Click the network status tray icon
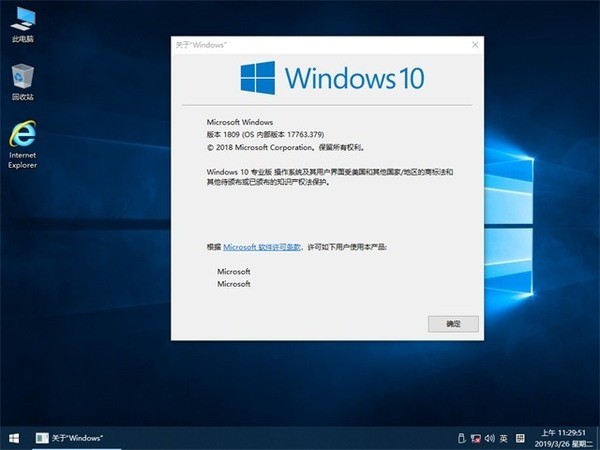The image size is (600, 450). tap(475, 438)
